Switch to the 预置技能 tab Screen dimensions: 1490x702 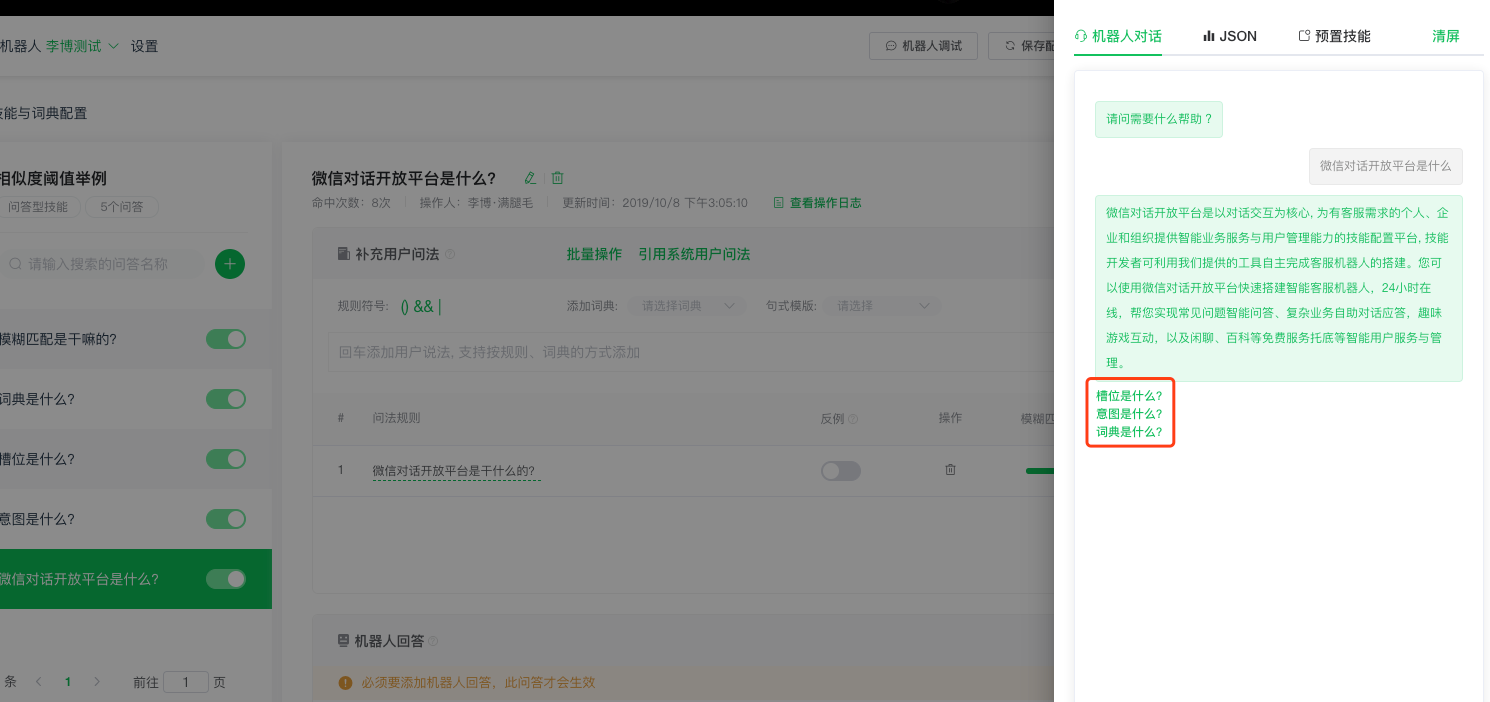1334,36
